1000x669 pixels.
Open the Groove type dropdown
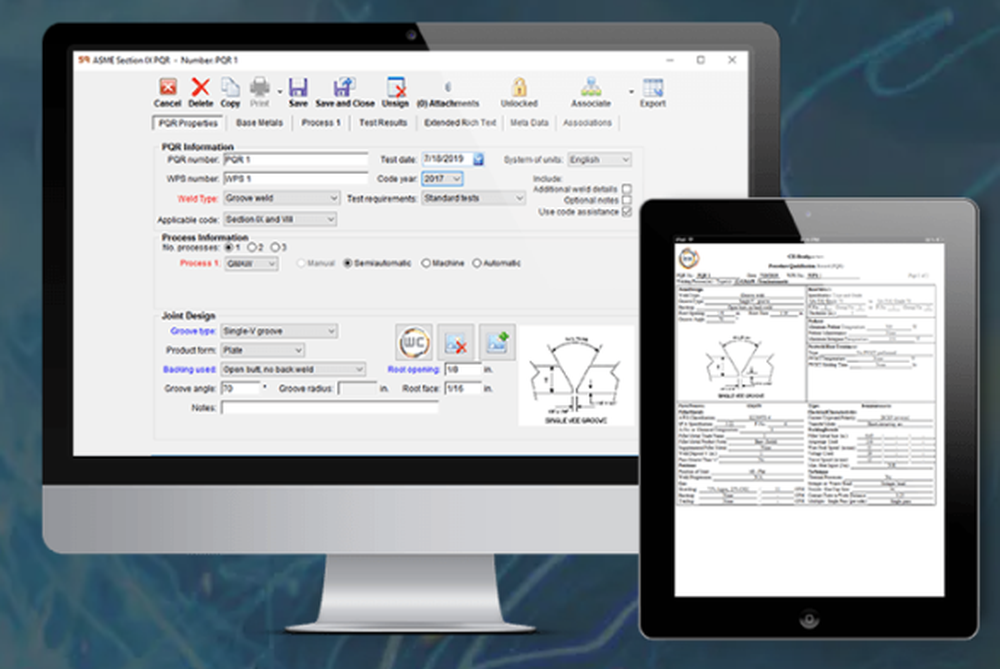pyautogui.click(x=279, y=331)
